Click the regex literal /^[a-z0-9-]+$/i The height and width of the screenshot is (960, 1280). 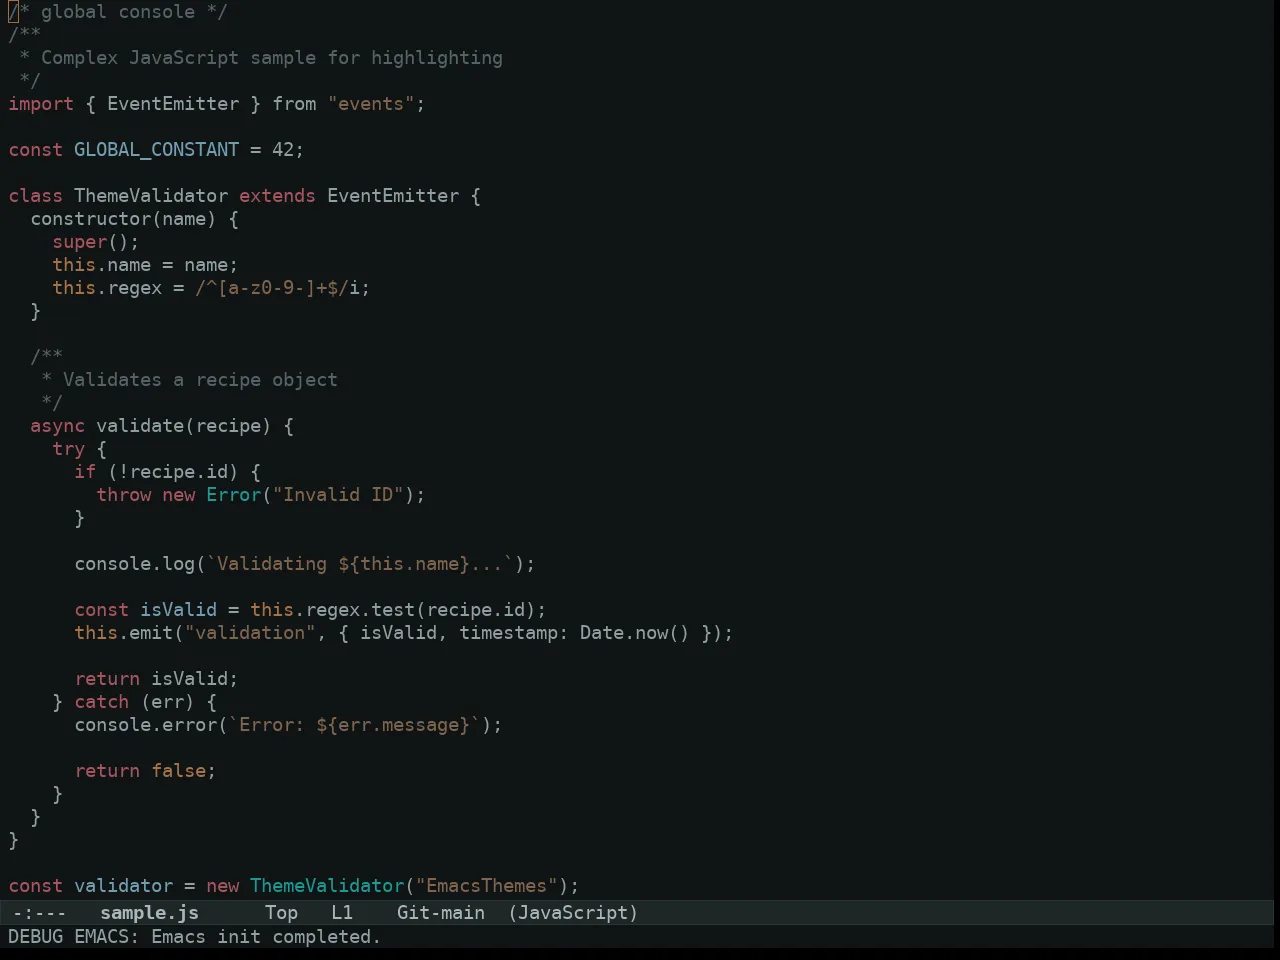coord(277,288)
